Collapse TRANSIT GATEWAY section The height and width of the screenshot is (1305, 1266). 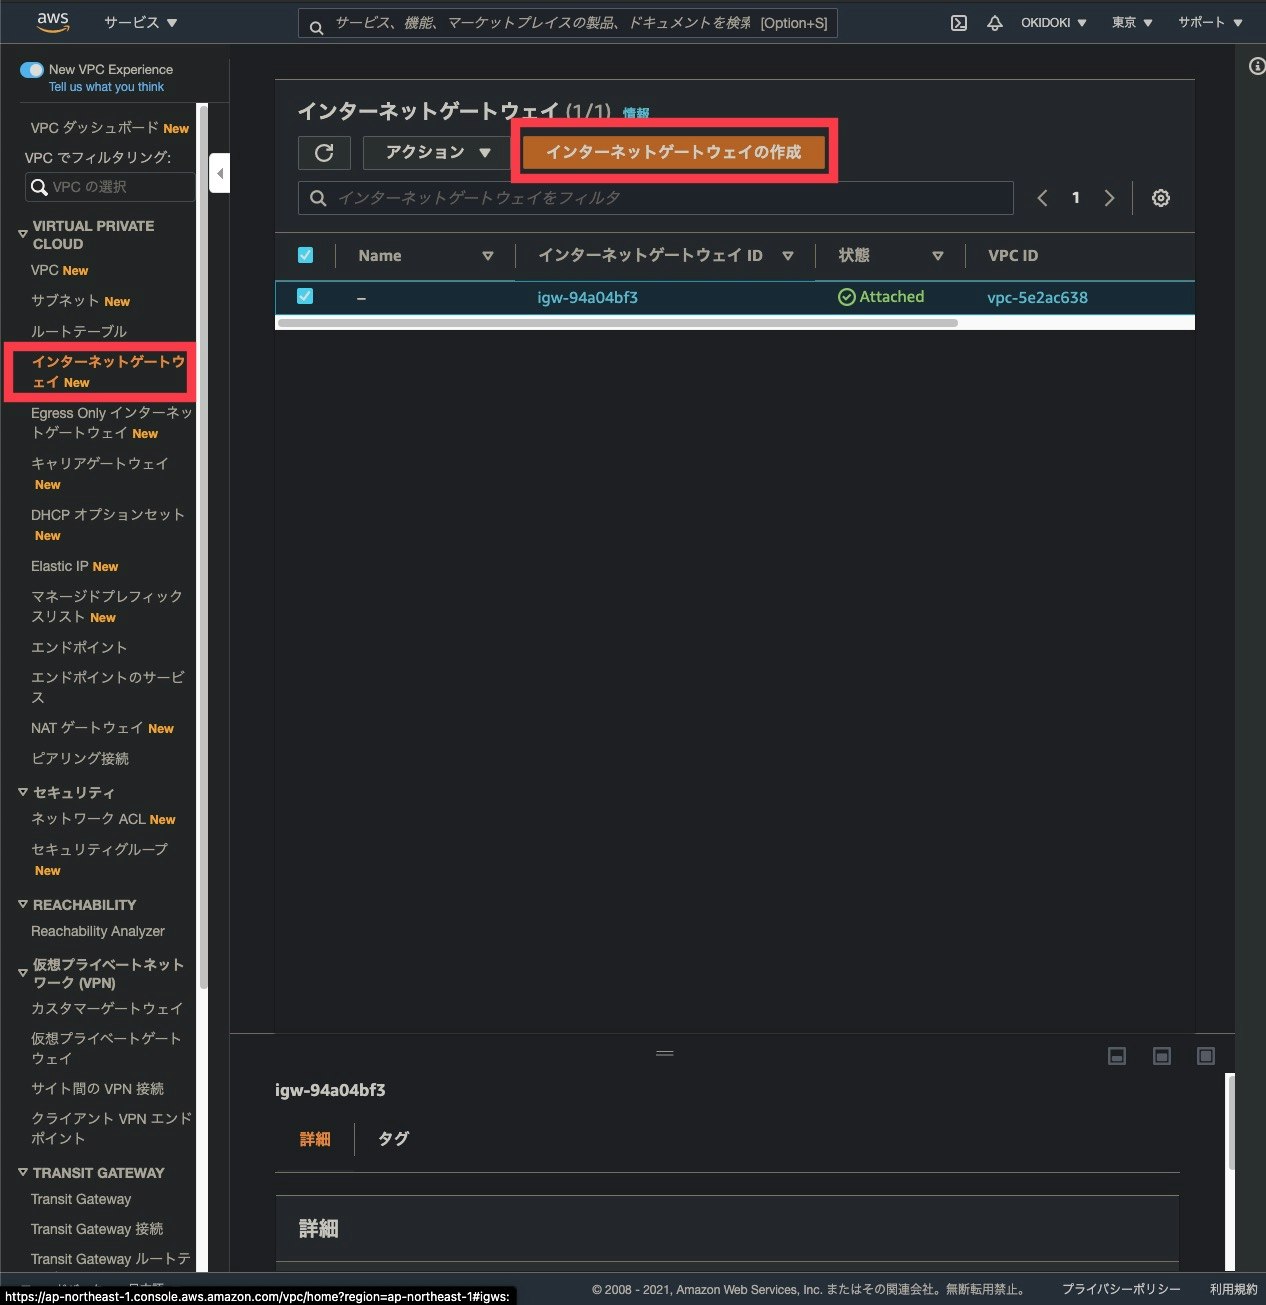pyautogui.click(x=23, y=1172)
